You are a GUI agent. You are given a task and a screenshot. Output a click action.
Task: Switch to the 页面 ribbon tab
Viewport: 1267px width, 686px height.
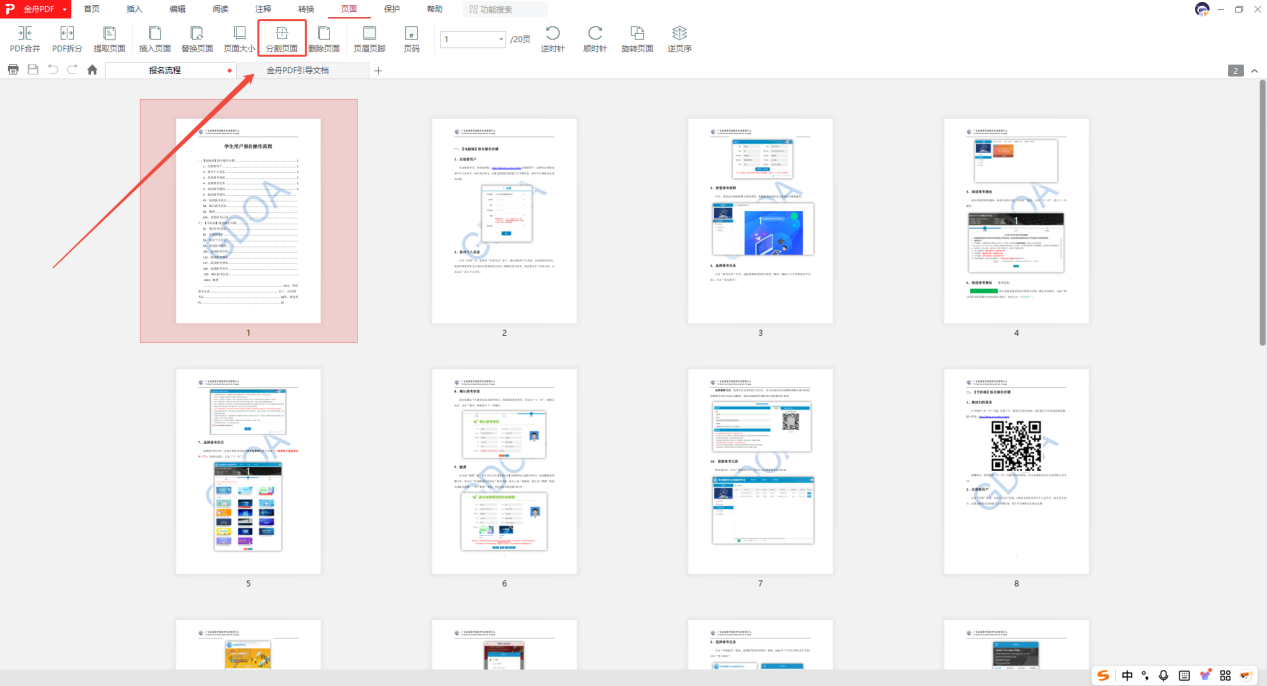[349, 9]
